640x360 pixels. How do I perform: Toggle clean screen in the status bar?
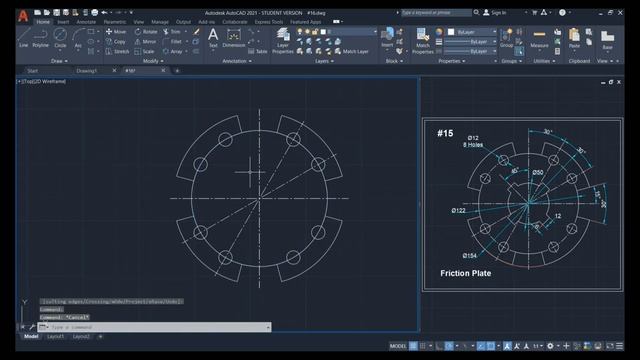(610, 346)
